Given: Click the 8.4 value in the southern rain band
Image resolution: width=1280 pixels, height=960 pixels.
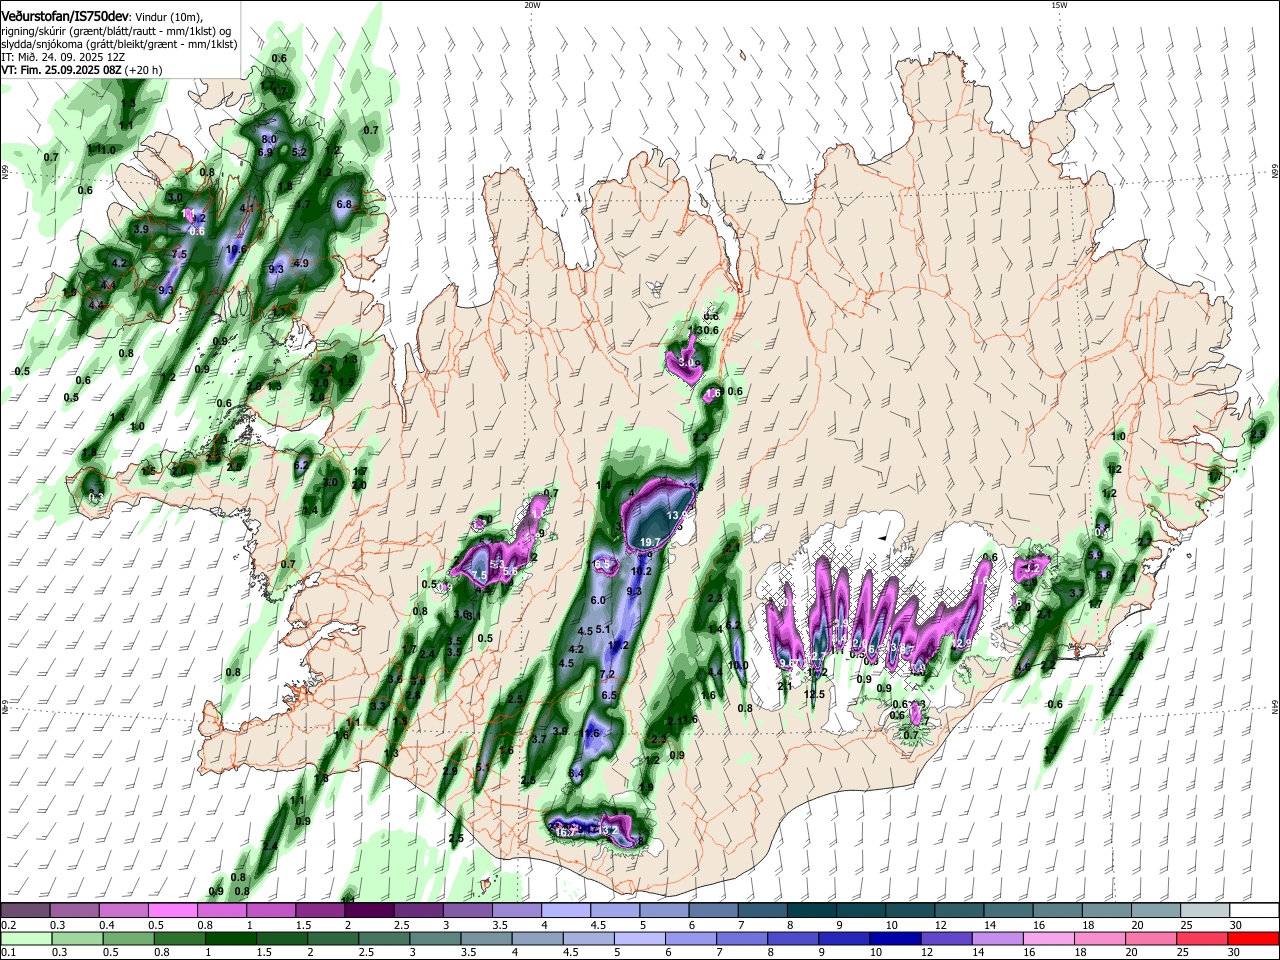Looking at the screenshot, I should [576, 774].
